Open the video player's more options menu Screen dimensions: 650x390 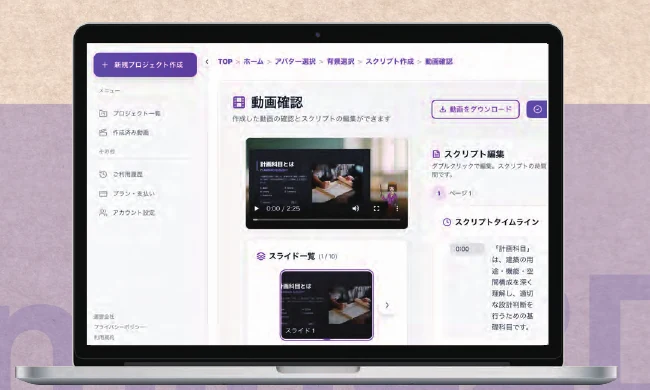[397, 208]
